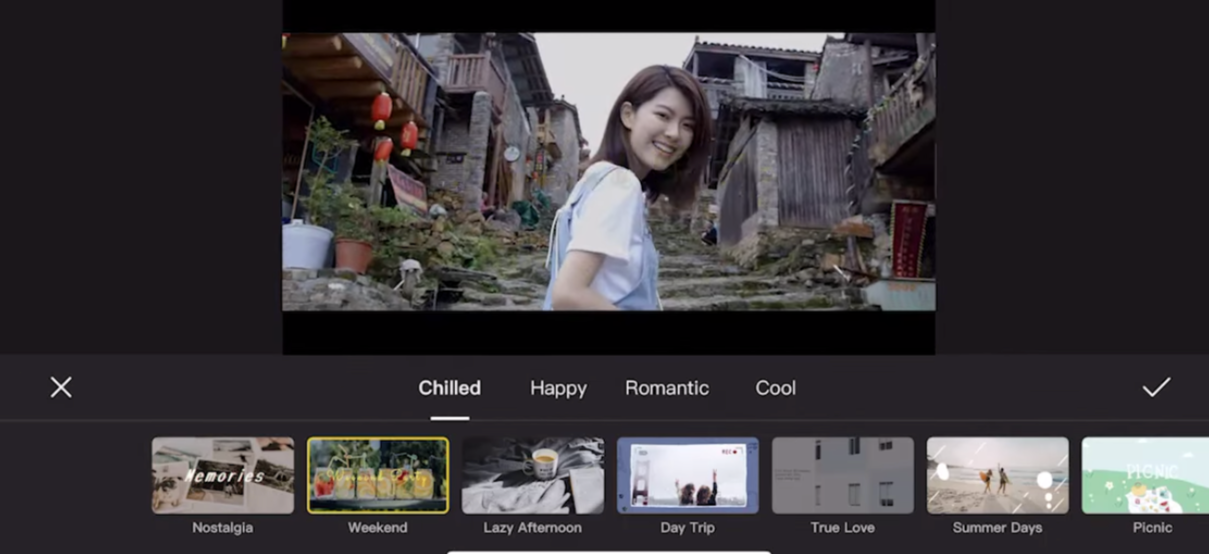Choose the Nostalgia template thumbnail
Viewport: 1209px width, 554px height.
(223, 475)
